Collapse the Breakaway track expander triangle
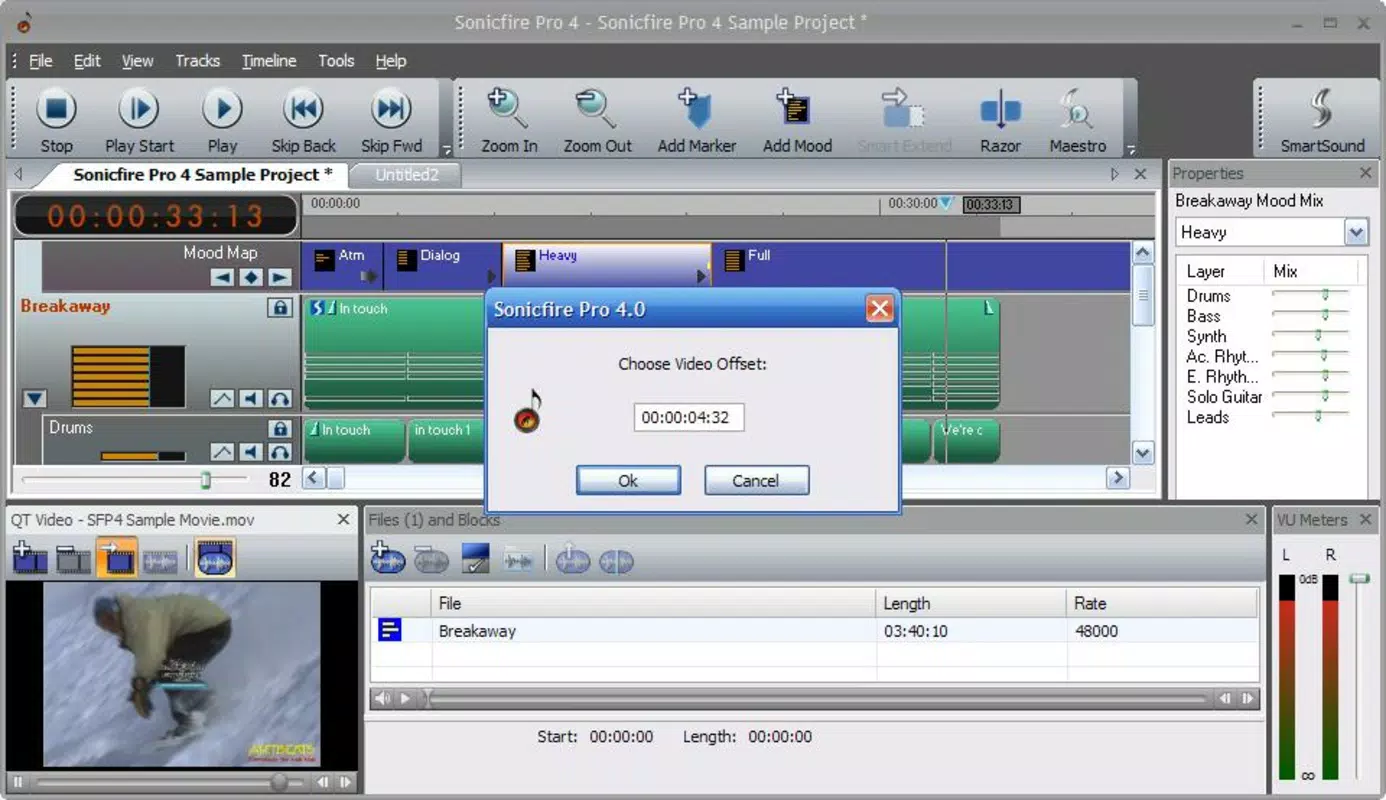This screenshot has height=800, width=1386. tap(35, 399)
